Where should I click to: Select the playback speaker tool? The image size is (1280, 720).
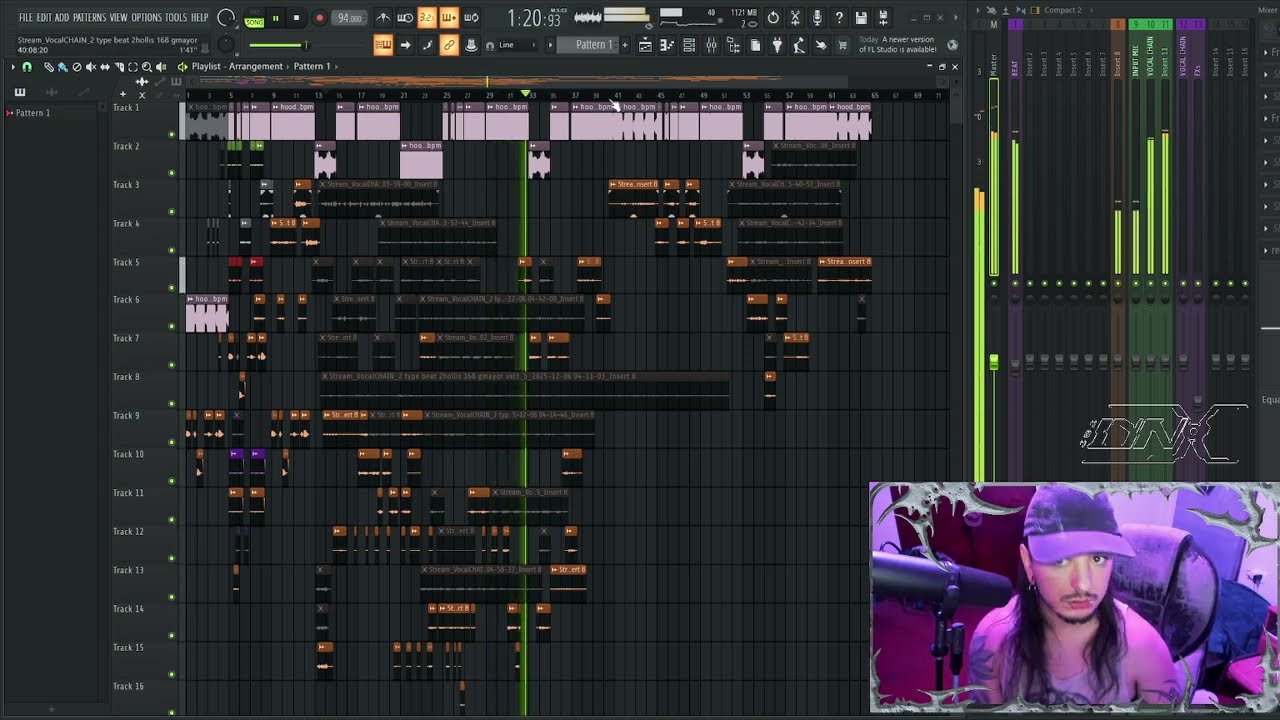[161, 67]
